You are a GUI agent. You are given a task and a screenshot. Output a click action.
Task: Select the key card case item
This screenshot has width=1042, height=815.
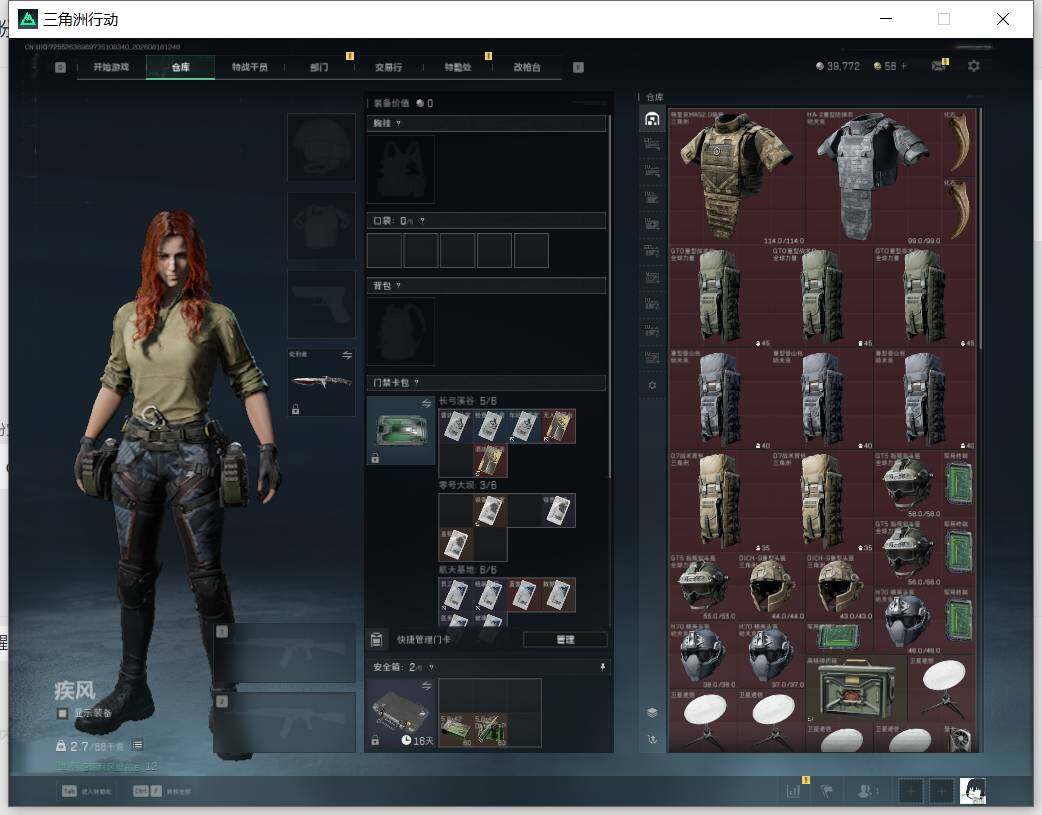pyautogui.click(x=401, y=430)
